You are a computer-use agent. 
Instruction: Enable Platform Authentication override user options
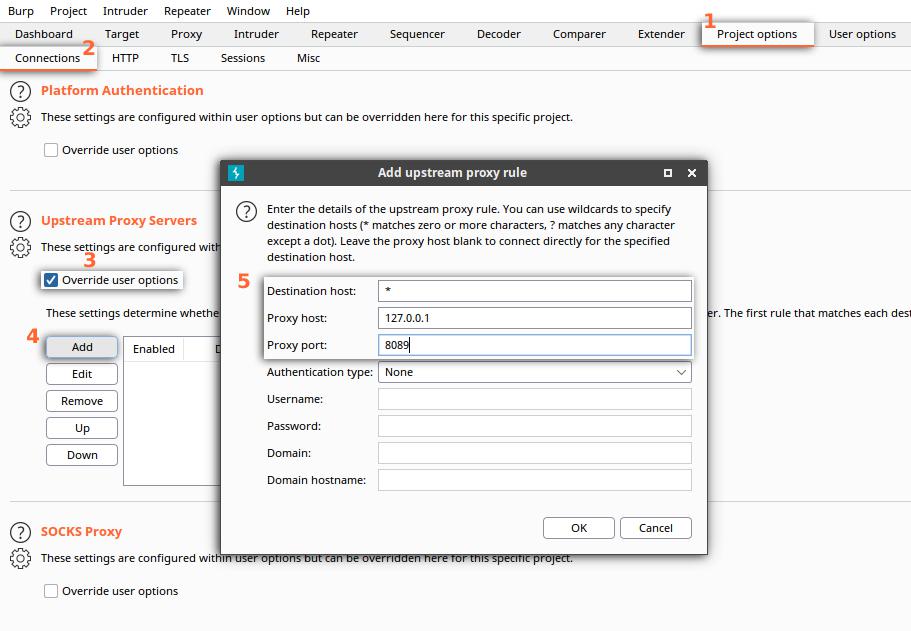click(51, 150)
